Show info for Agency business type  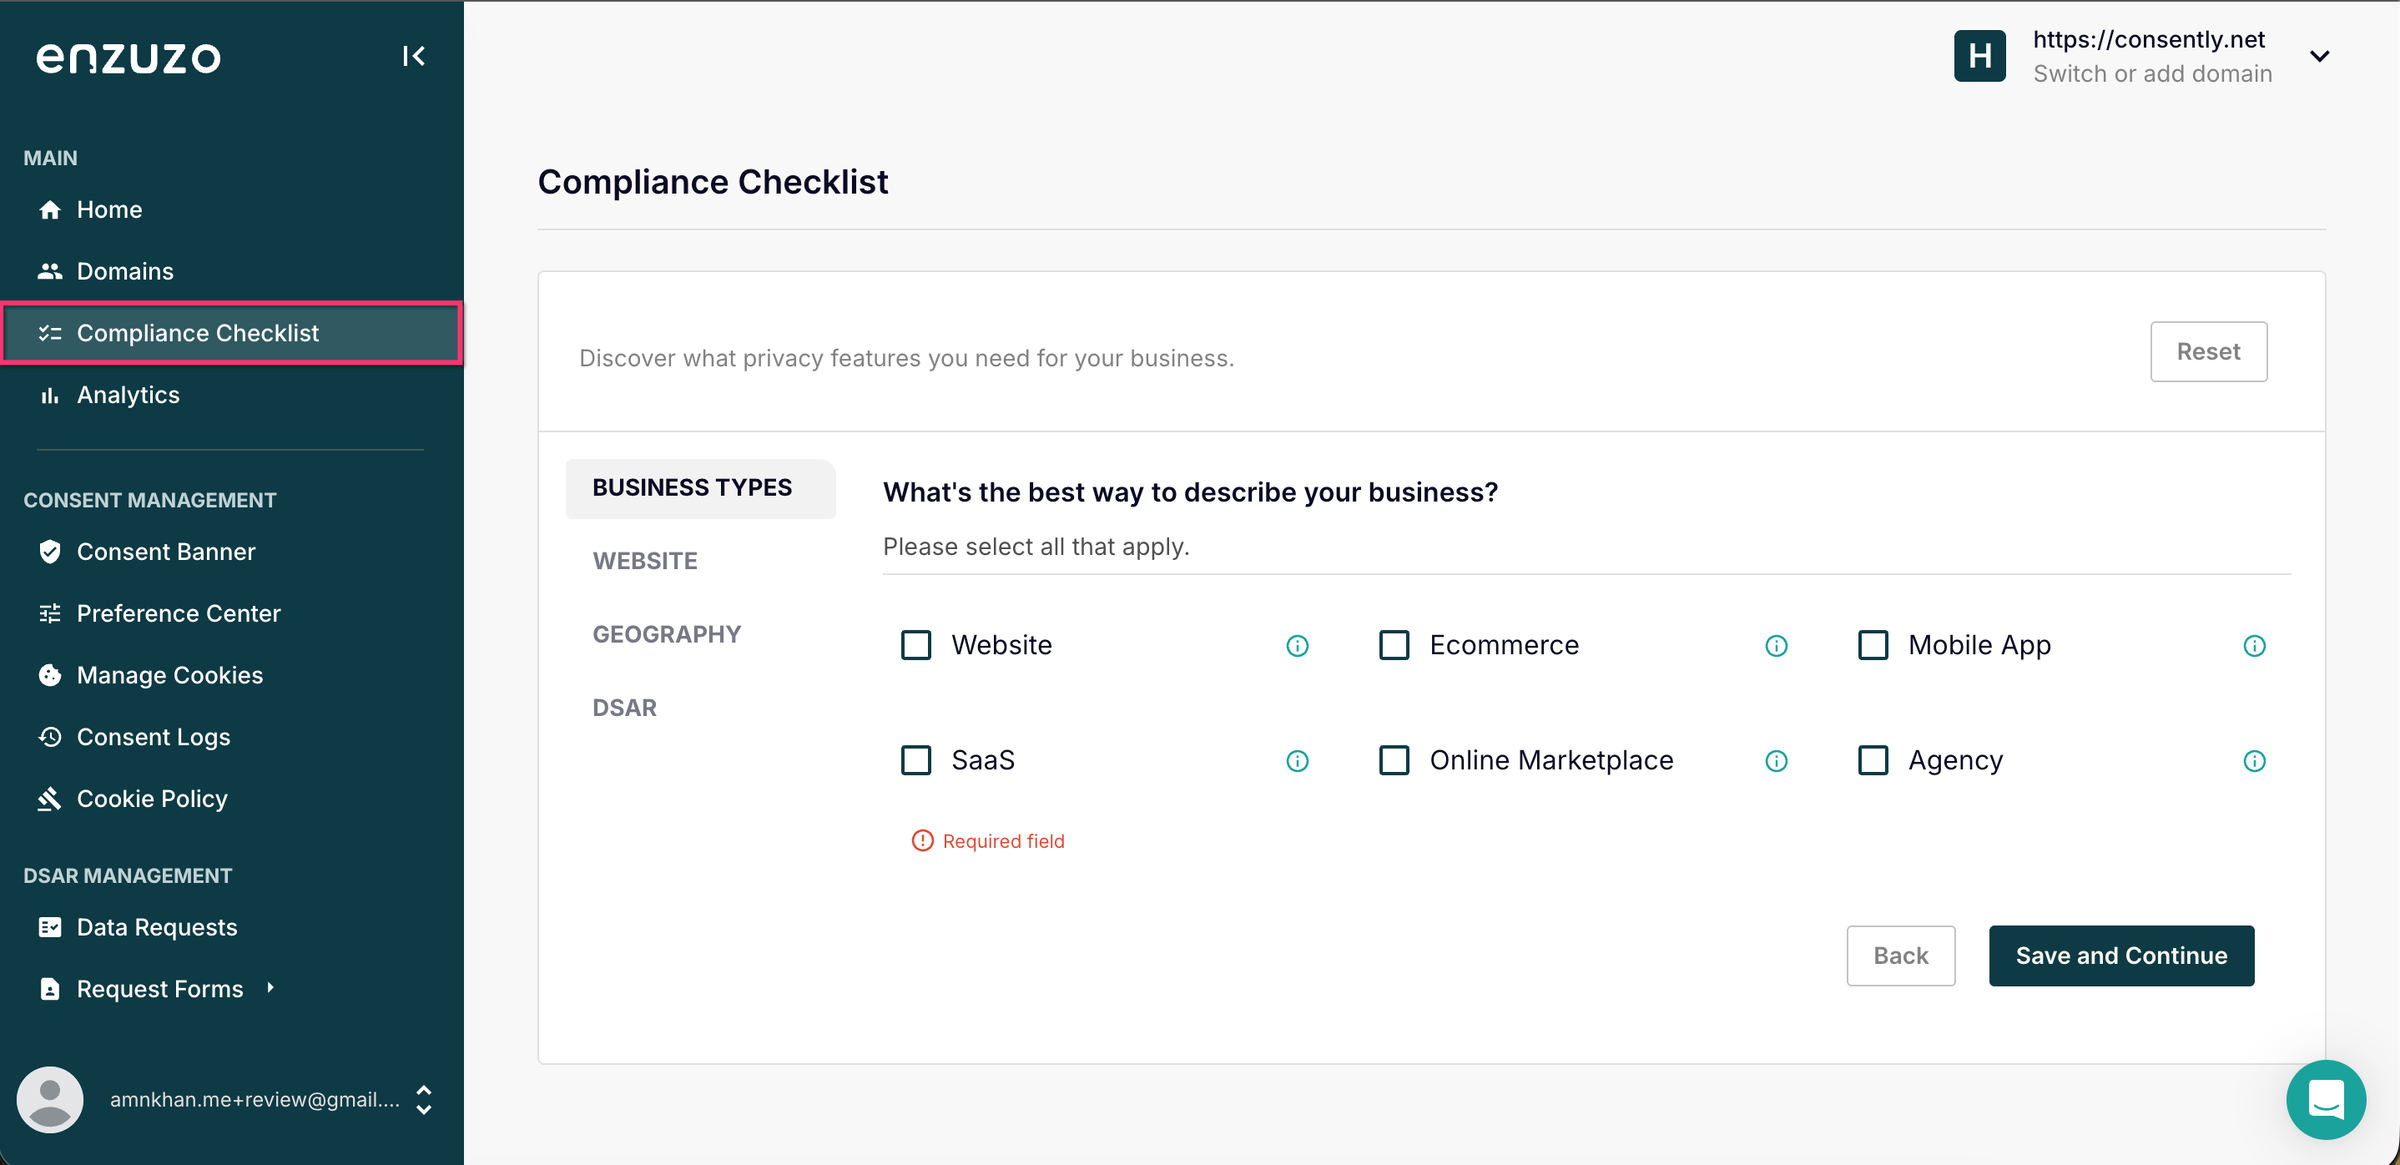pos(2254,761)
